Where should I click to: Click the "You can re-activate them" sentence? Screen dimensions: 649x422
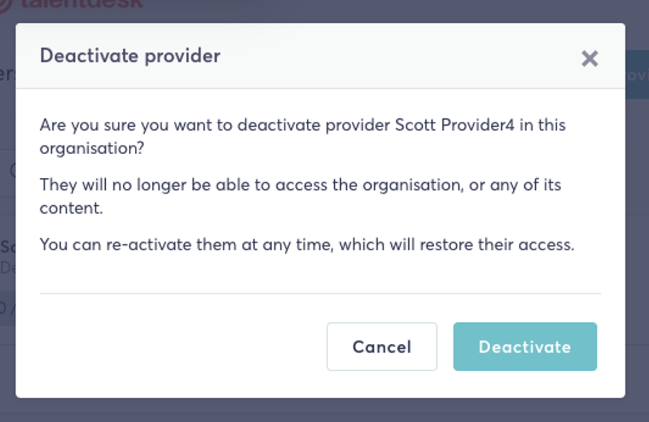coord(307,245)
